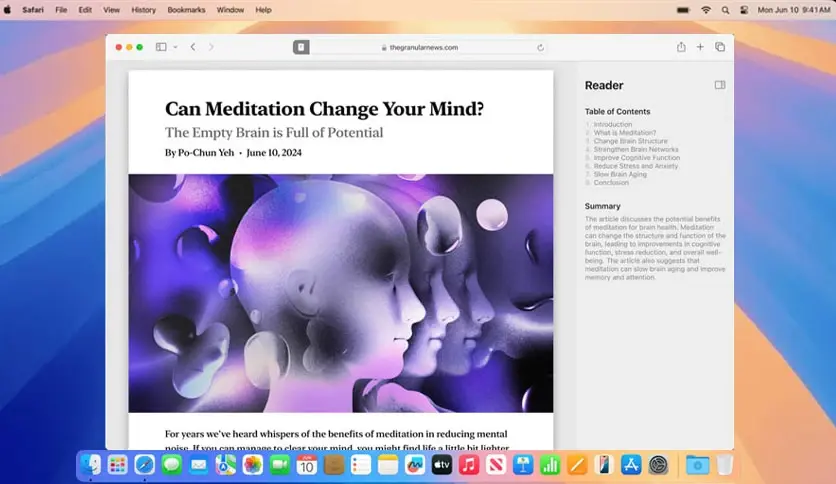Image resolution: width=836 pixels, height=484 pixels.
Task: Click the battery status icon
Action: pos(683,10)
